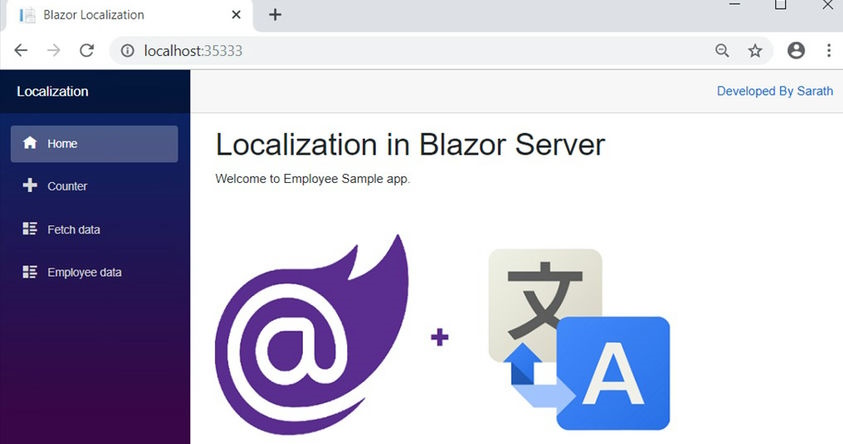The image size is (843, 444).
Task: Open the Chrome profile avatar
Action: coord(796,51)
